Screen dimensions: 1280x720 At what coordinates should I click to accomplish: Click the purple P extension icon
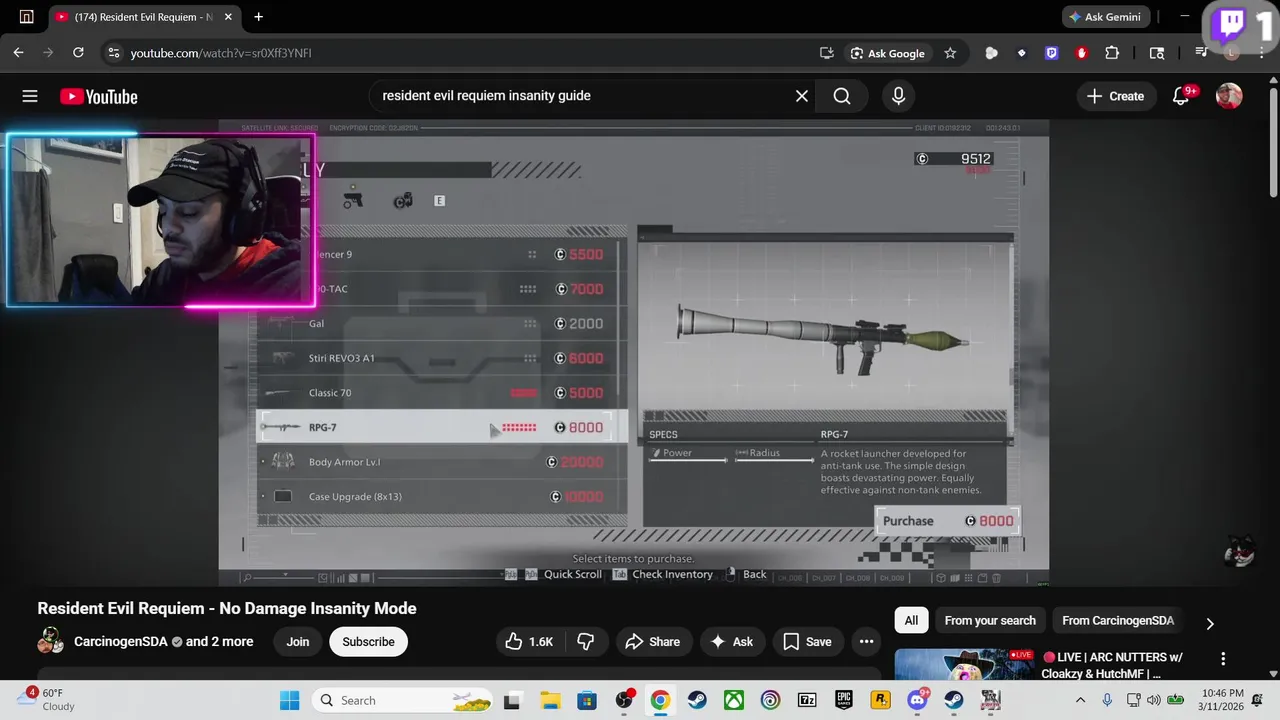(x=1051, y=53)
